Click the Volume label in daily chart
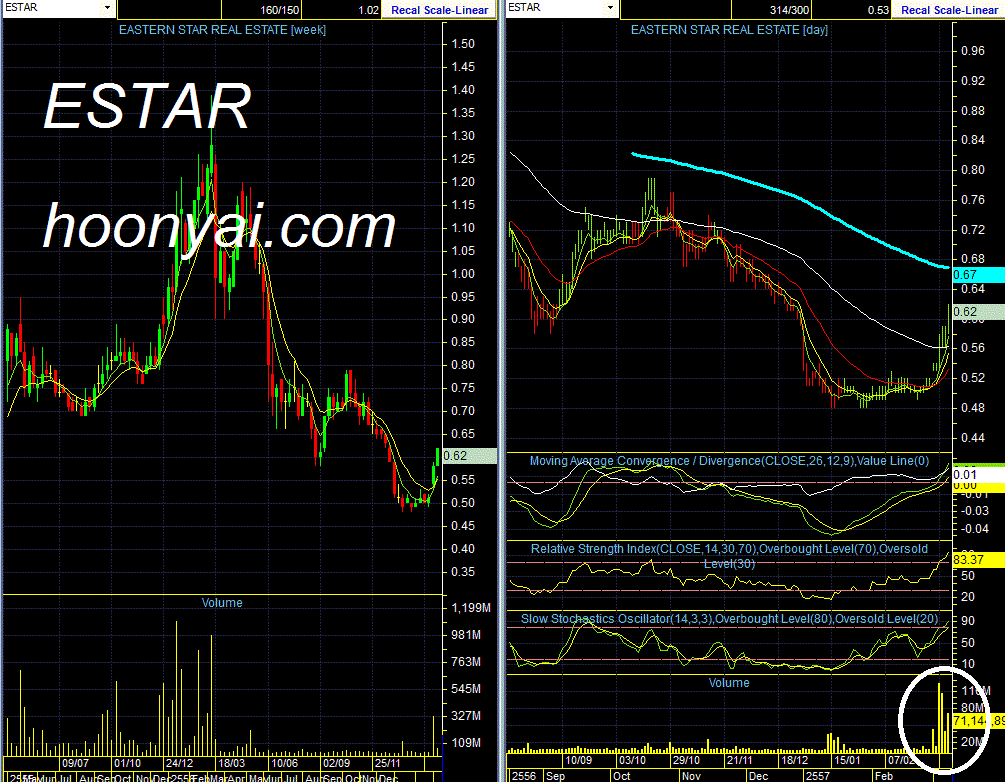This screenshot has width=1005, height=782. [729, 683]
